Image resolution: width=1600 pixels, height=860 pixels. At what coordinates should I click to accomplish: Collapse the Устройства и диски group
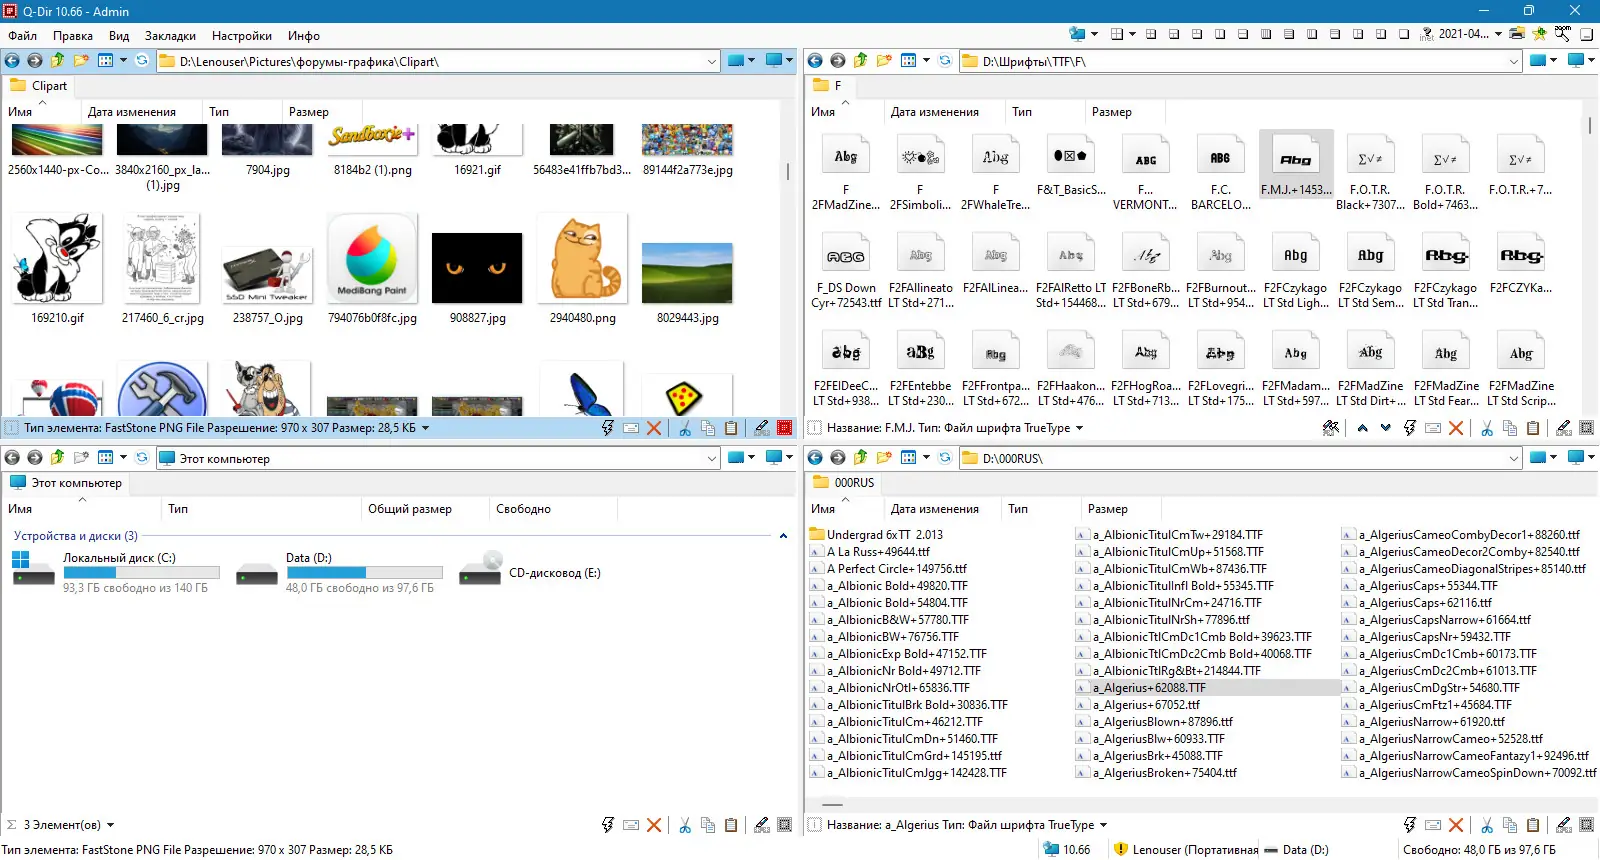point(783,536)
